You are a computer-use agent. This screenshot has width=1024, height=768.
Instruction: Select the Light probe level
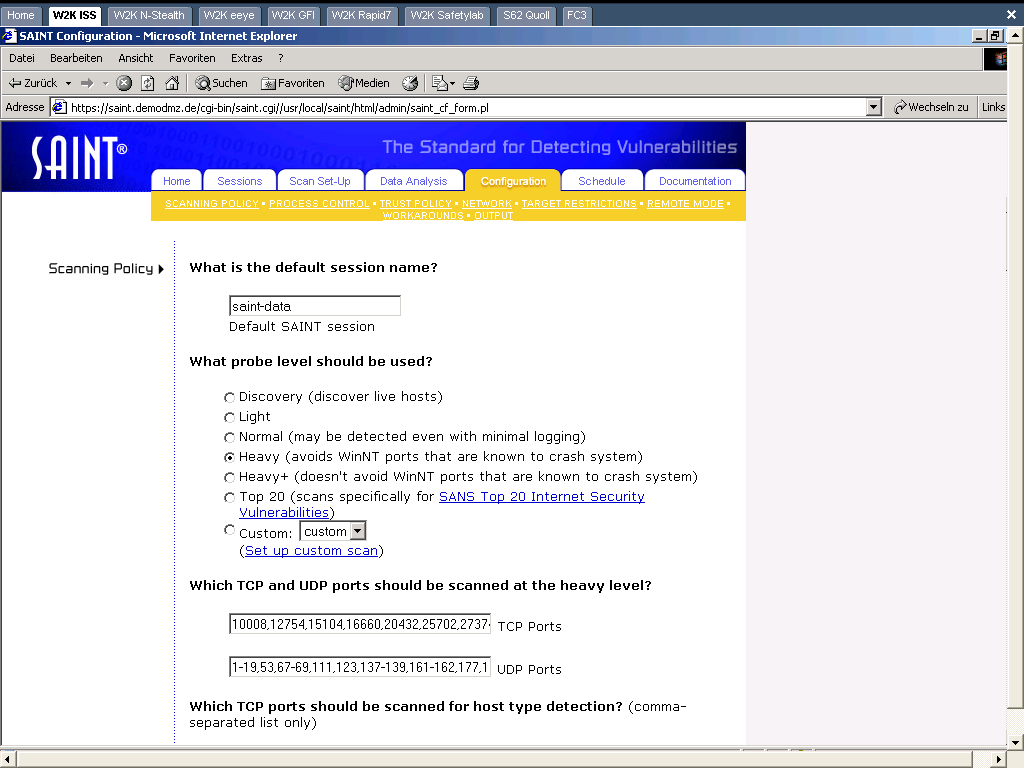(229, 417)
